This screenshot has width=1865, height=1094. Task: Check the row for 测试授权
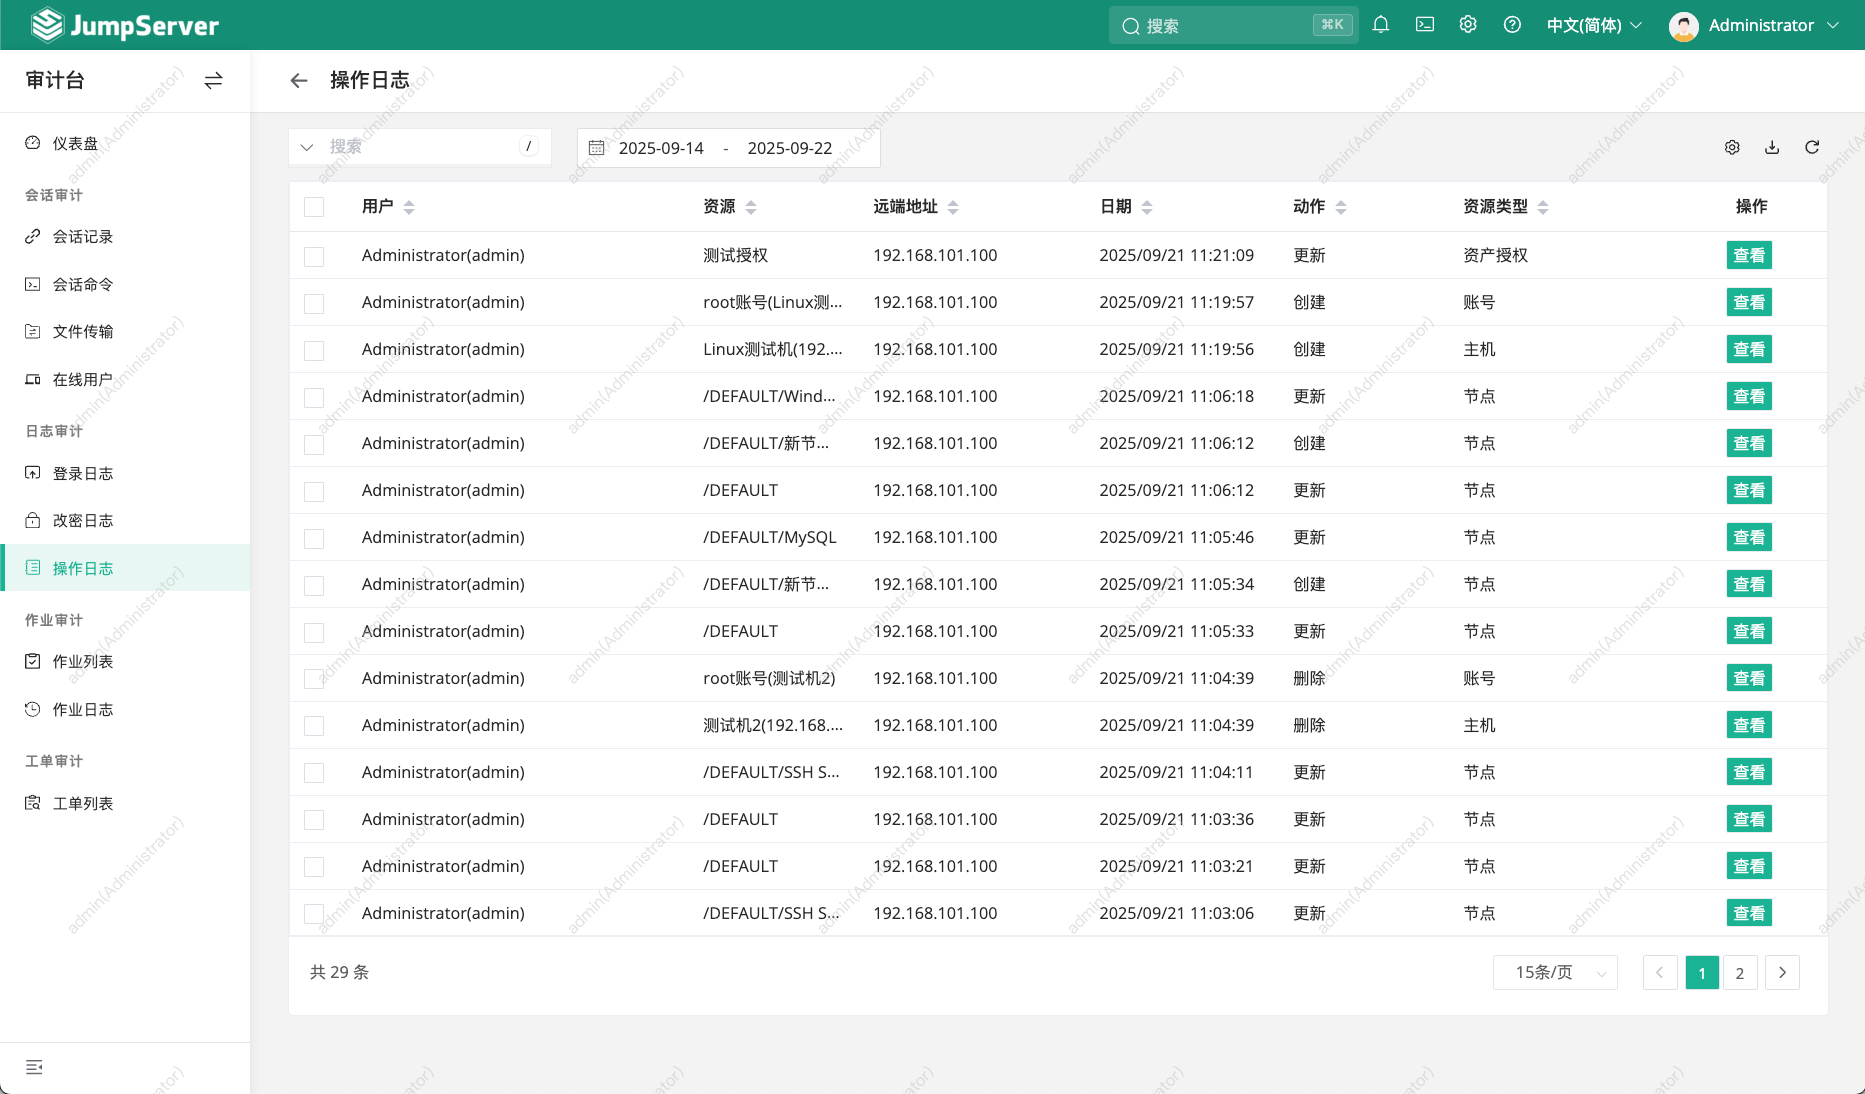[314, 255]
